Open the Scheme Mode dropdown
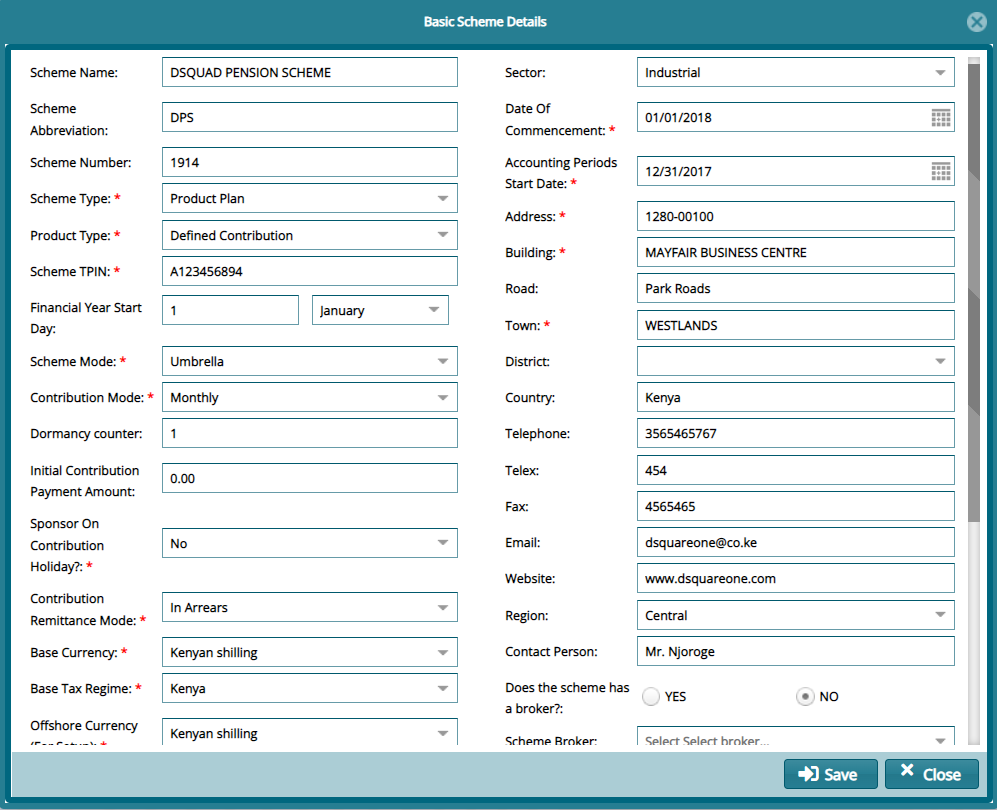997x810 pixels. click(310, 361)
